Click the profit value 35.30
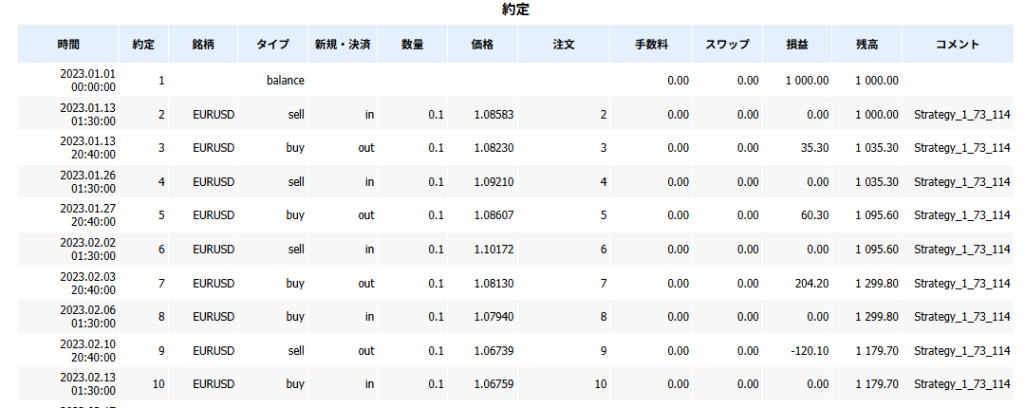 pyautogui.click(x=814, y=148)
